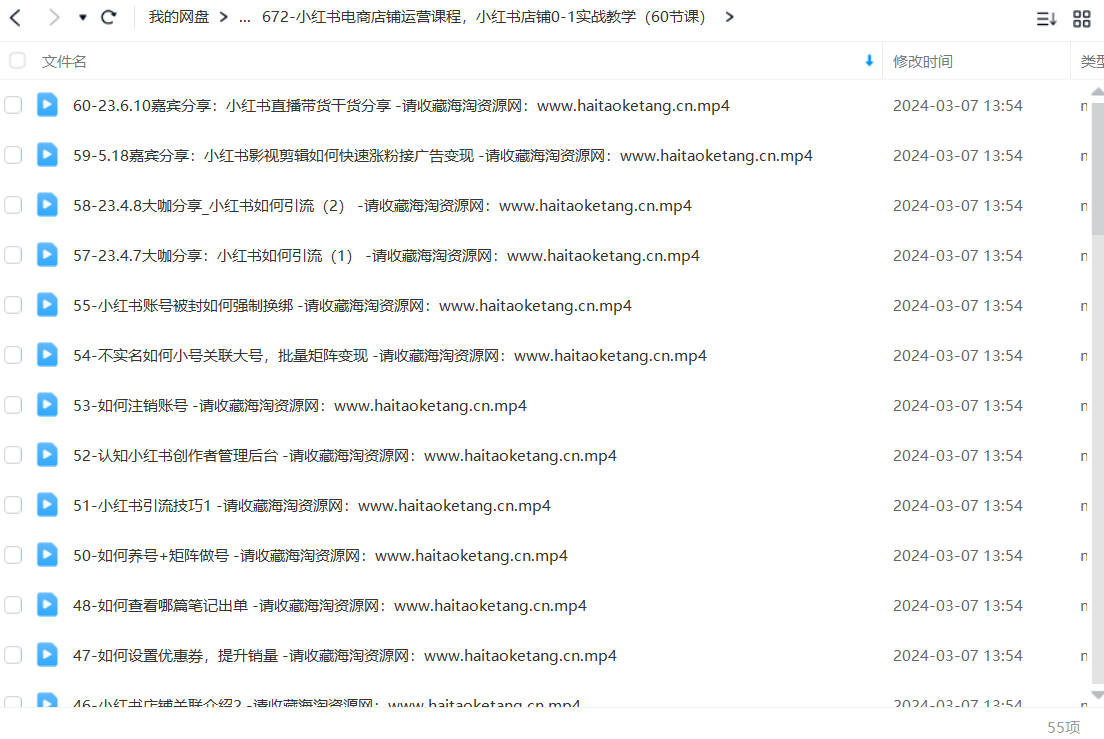Open file 58-23.4.8大咖分享_小红书如何引流（2）
1104x739 pixels.
(382, 206)
